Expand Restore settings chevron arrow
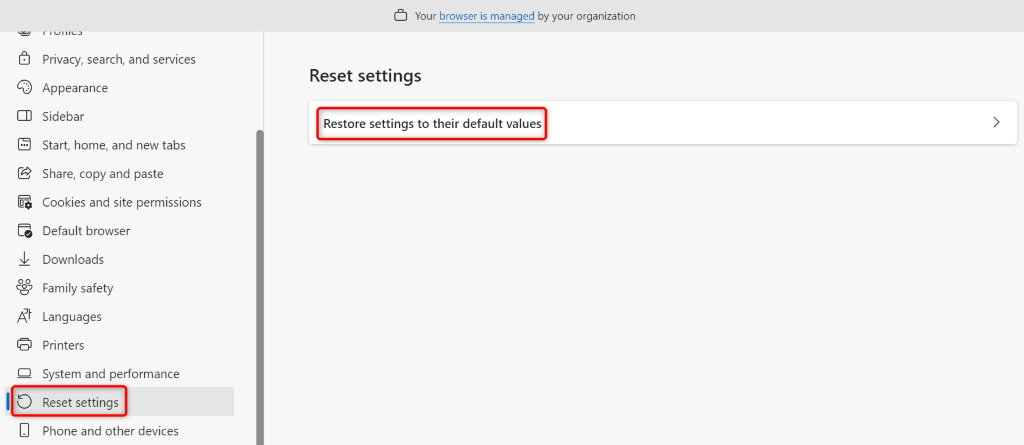The width and height of the screenshot is (1024, 445). pyautogui.click(x=996, y=123)
